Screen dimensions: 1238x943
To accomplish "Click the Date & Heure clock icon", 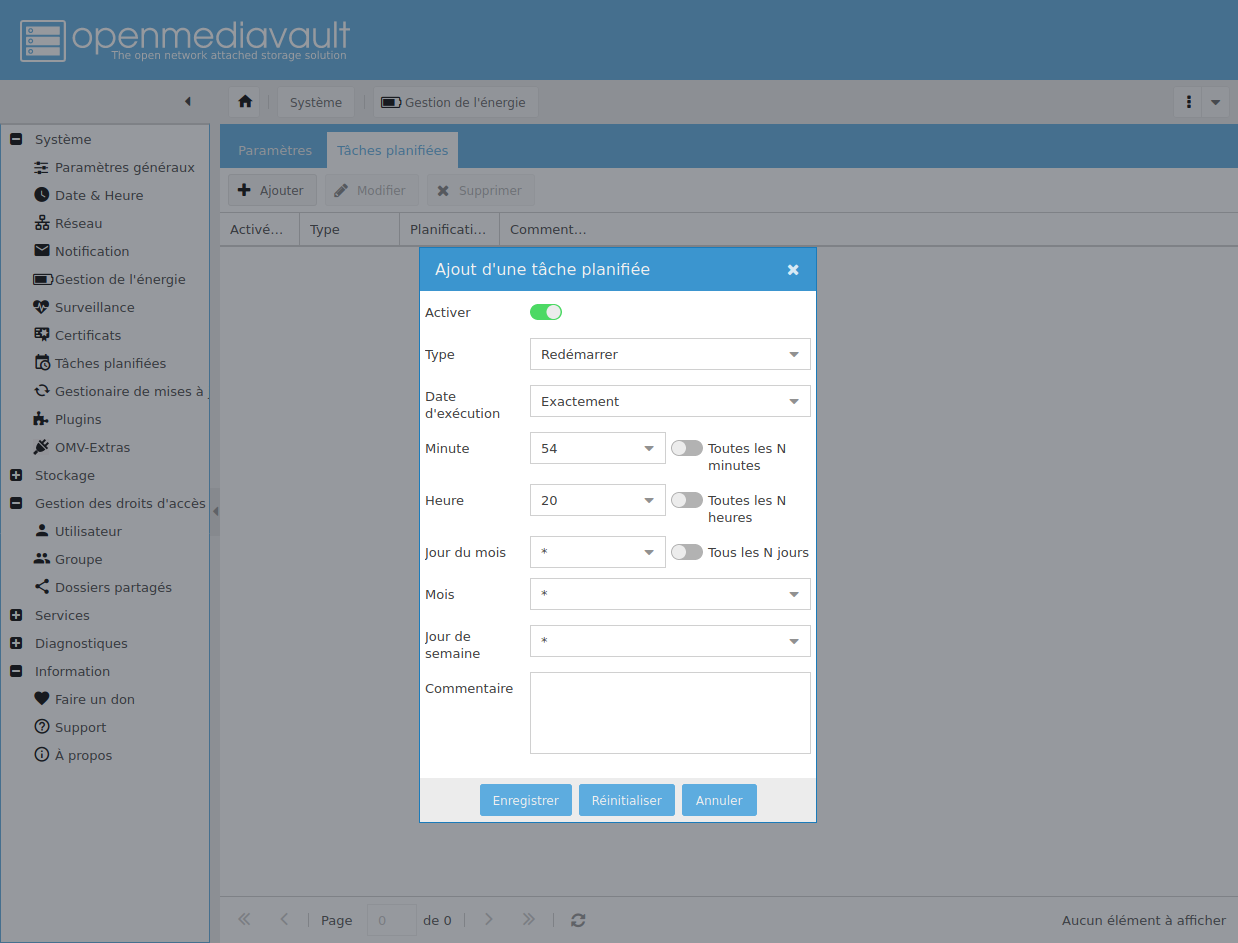I will click(x=42, y=195).
